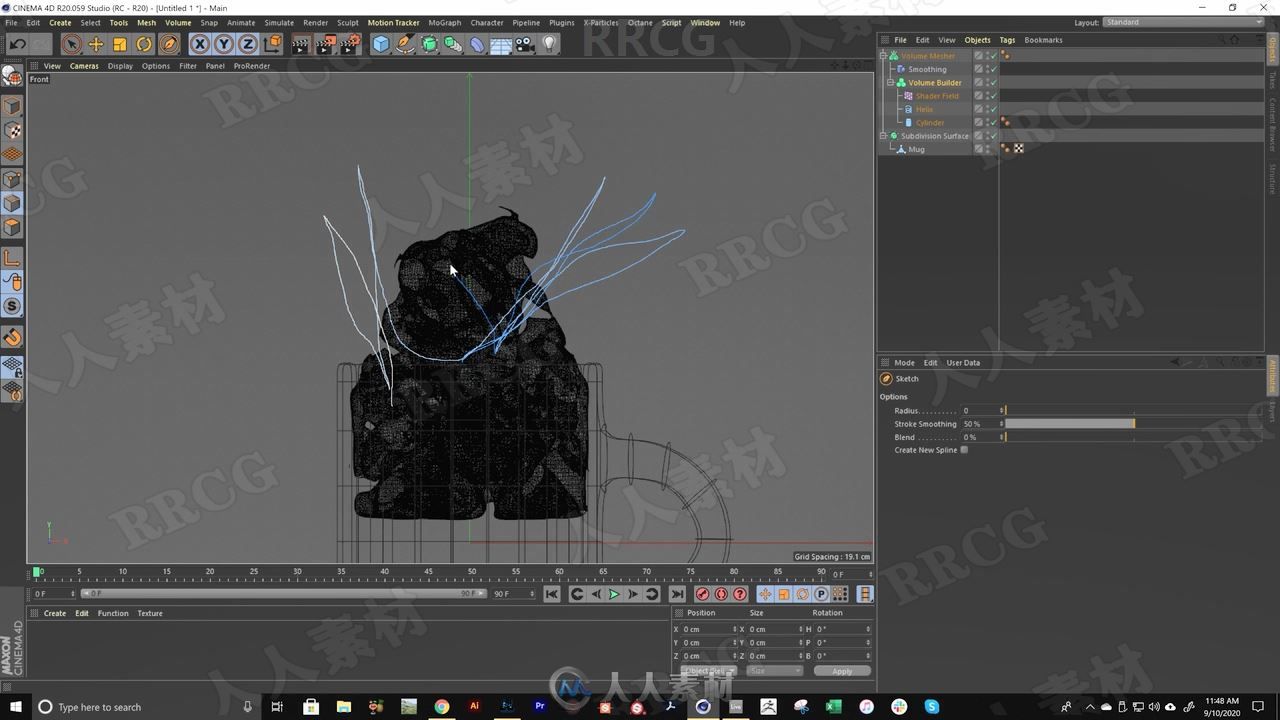The height and width of the screenshot is (720, 1280).
Task: Collapse the Volume Mesher tree node
Action: pyautogui.click(x=883, y=56)
